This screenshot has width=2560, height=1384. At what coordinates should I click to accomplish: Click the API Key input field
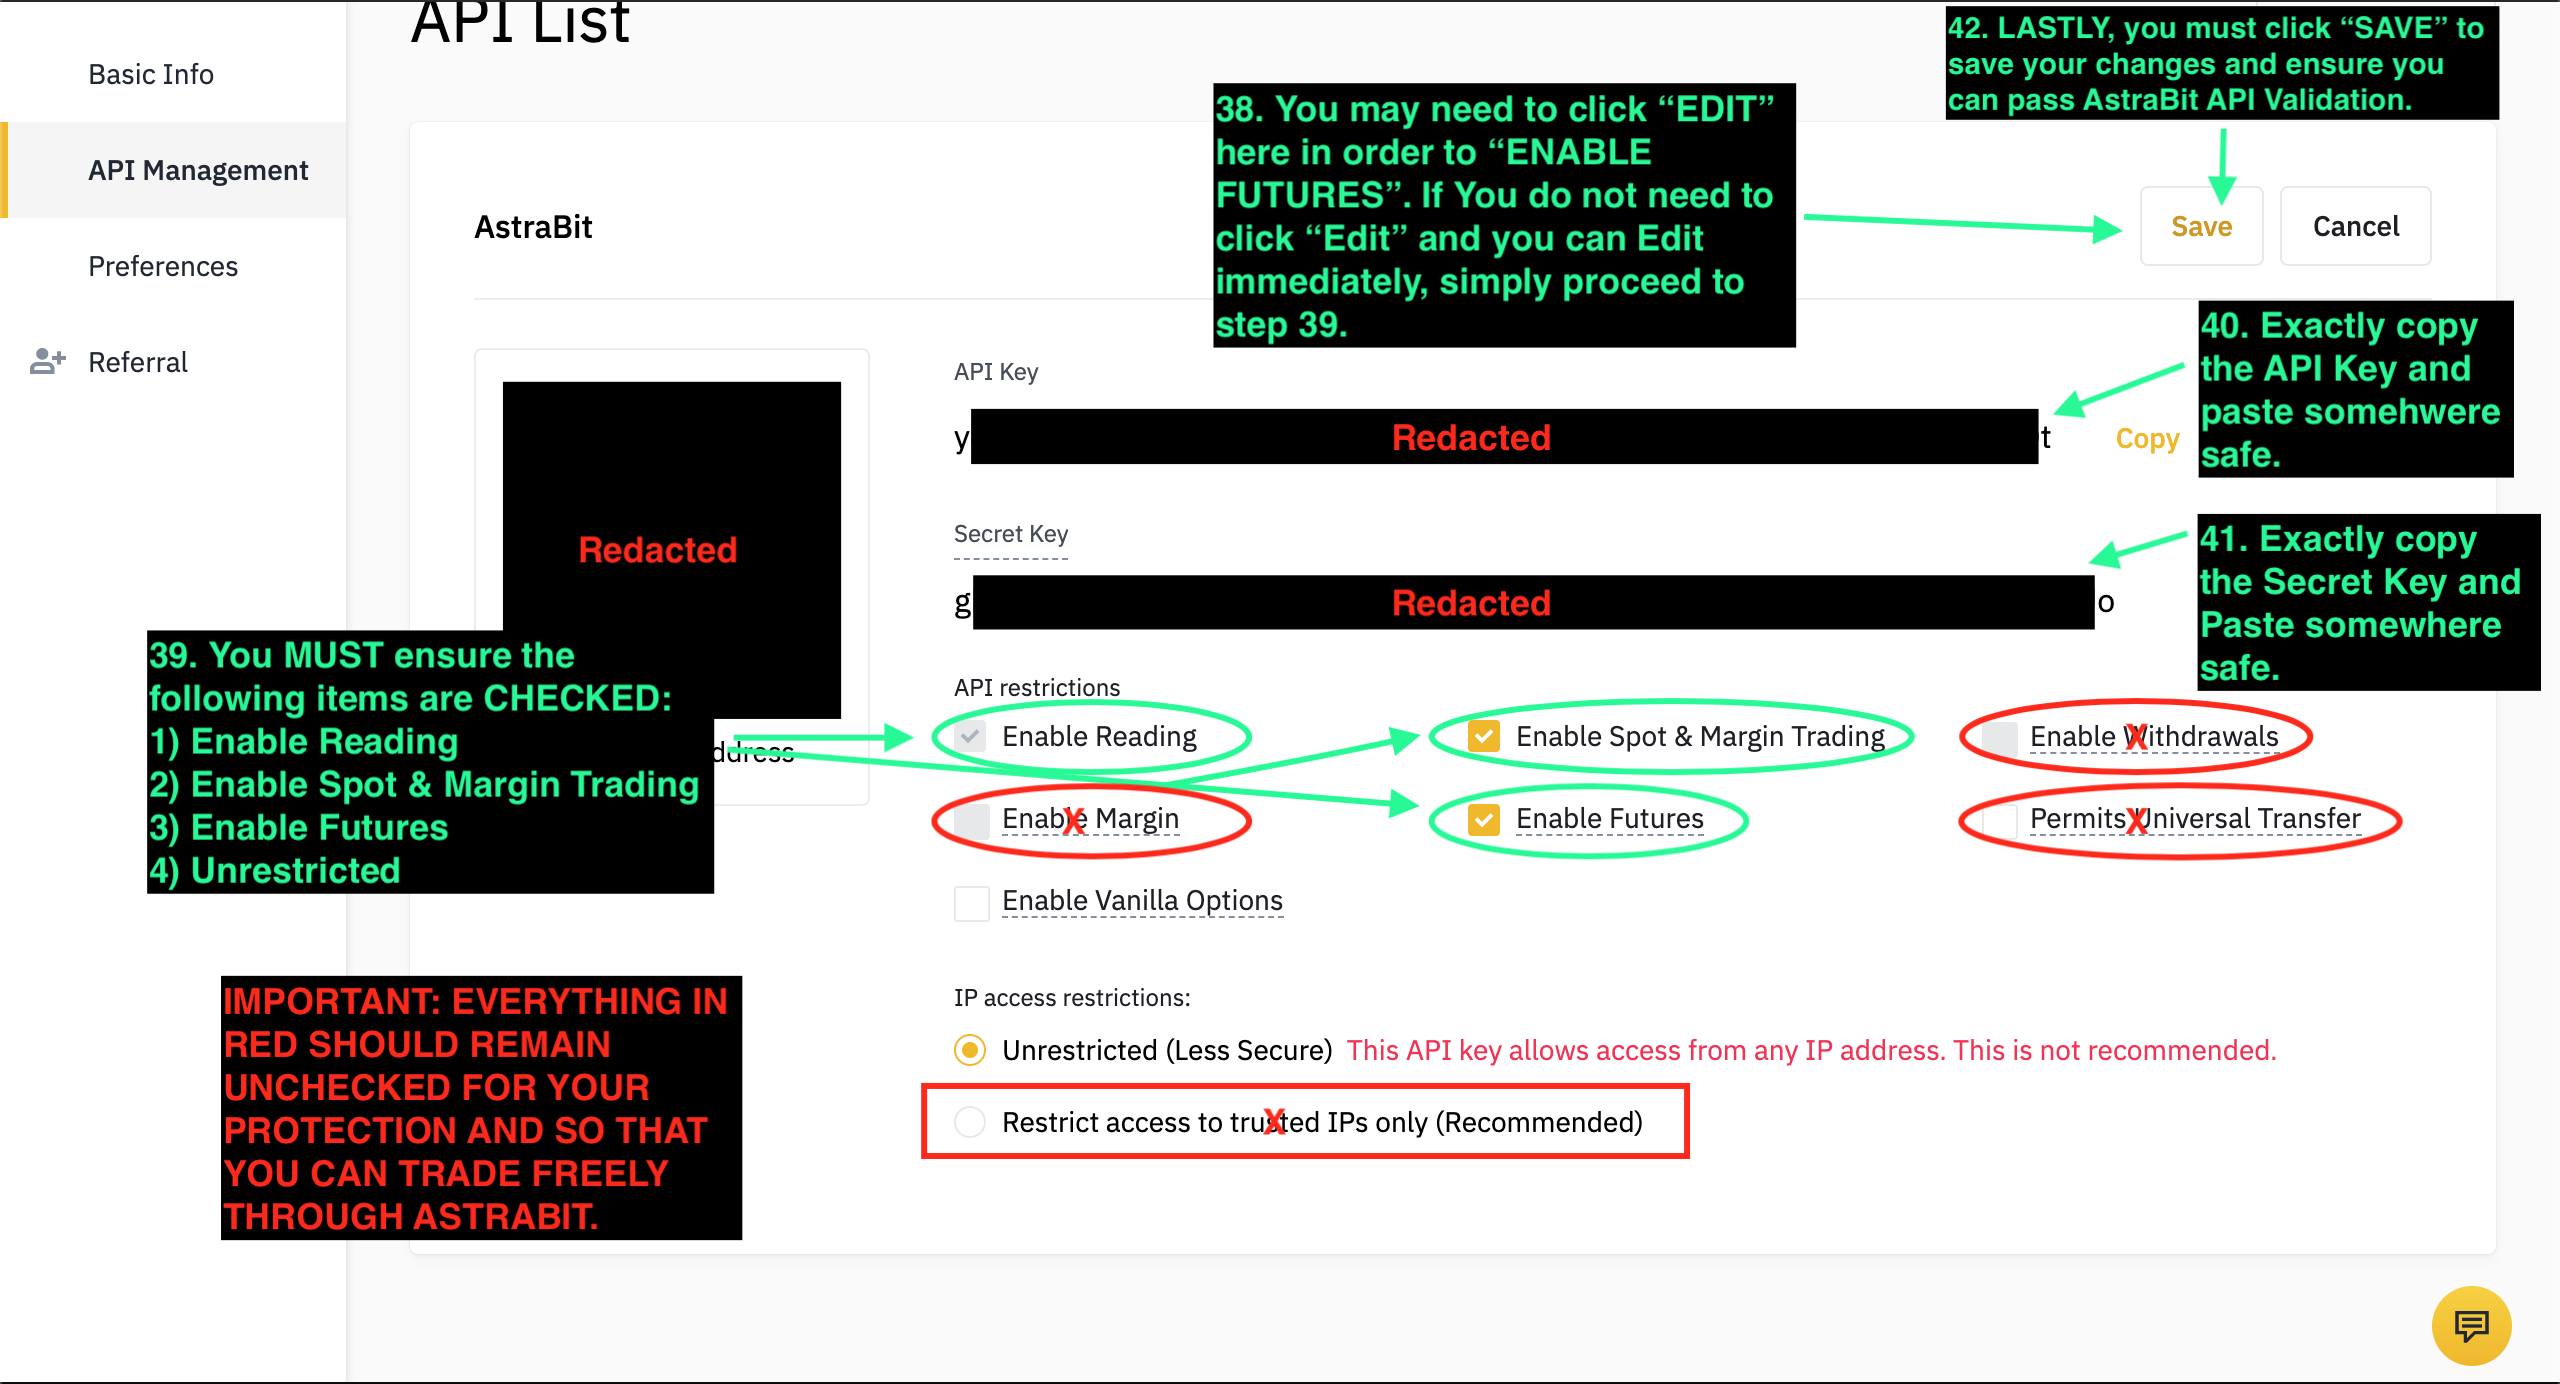pos(1498,438)
